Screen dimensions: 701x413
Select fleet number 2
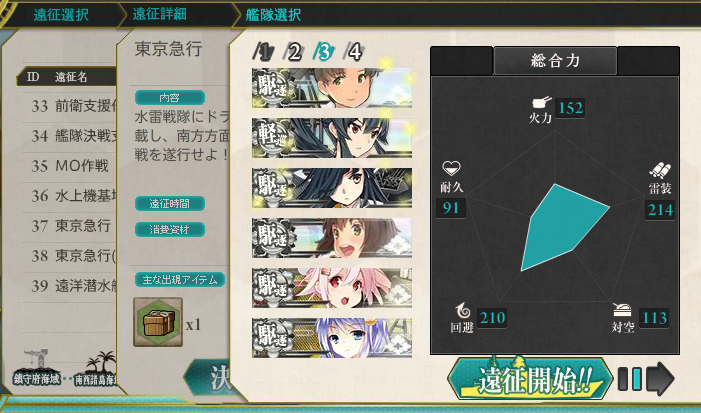pyautogui.click(x=293, y=52)
